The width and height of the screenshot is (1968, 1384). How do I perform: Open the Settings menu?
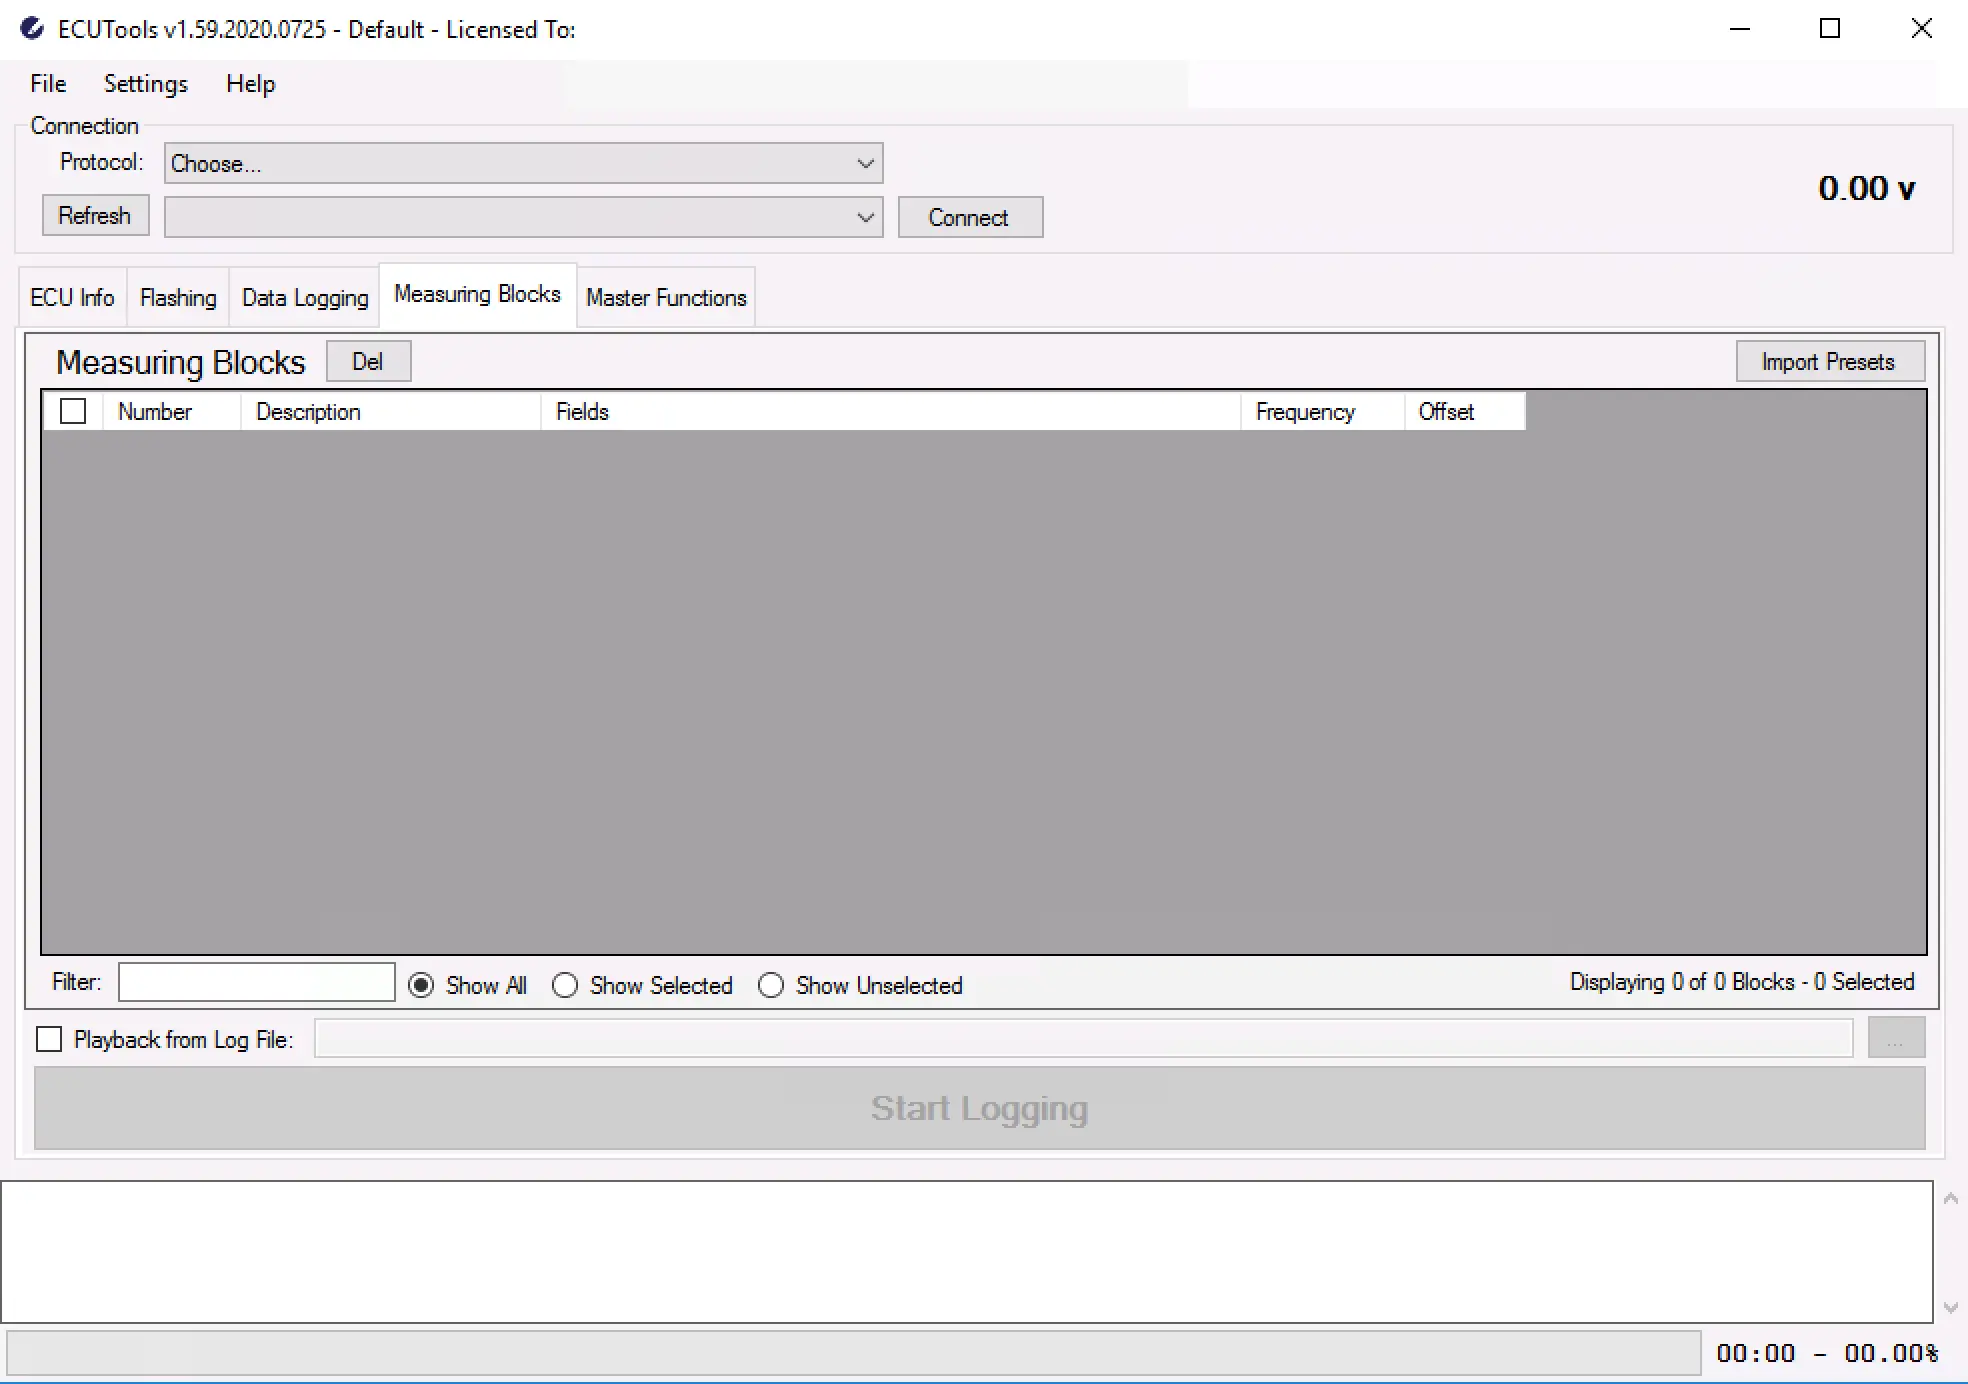click(146, 84)
